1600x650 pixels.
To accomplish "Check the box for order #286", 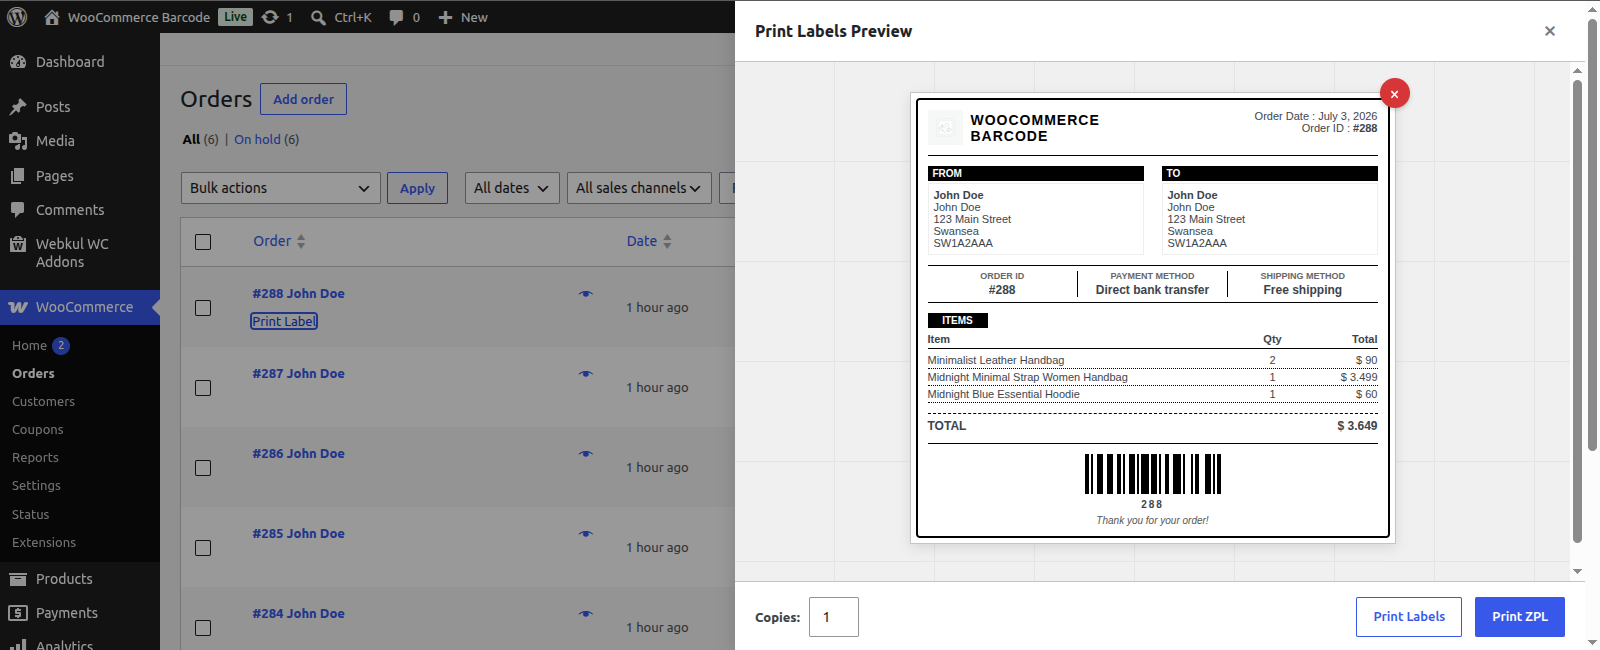I will click(203, 468).
